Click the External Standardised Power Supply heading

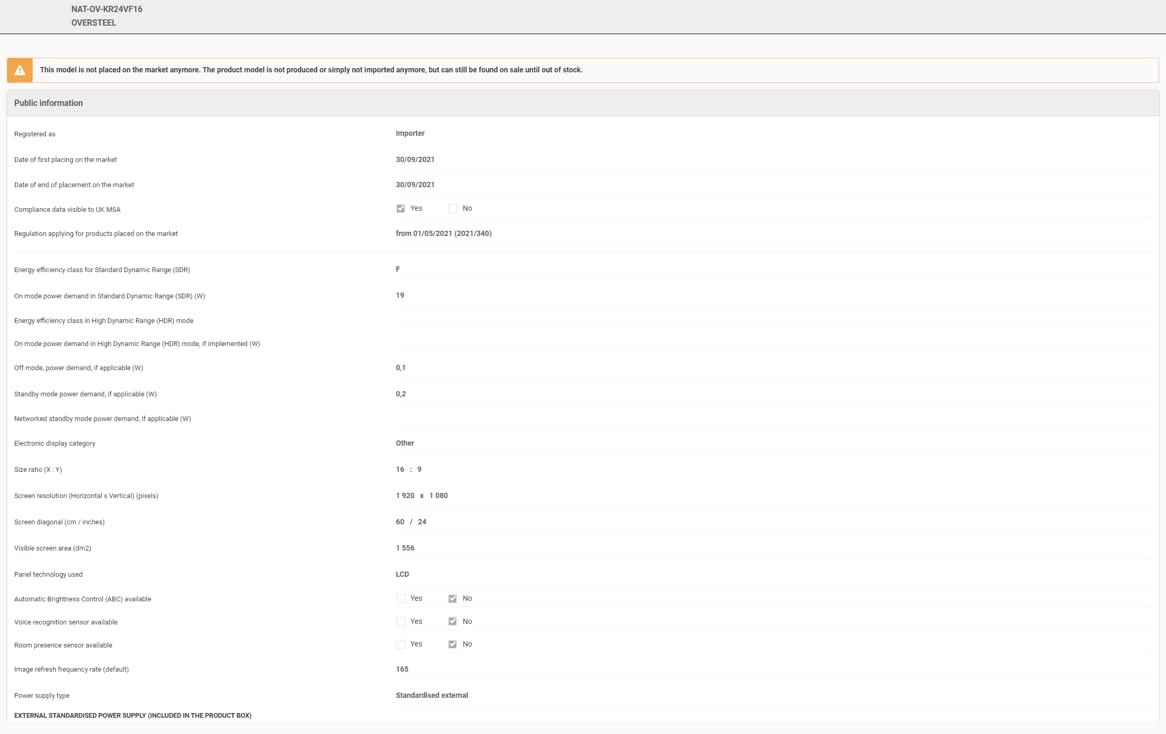[x=133, y=716]
